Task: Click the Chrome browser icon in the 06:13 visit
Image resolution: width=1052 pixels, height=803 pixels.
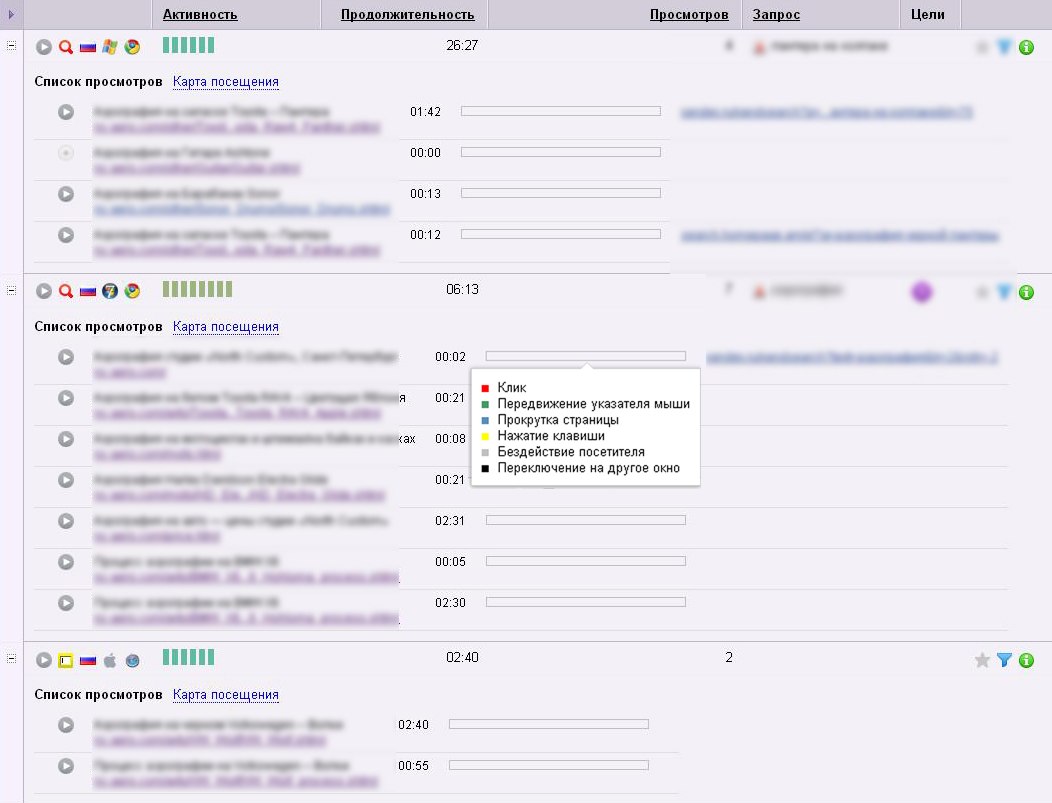Action: click(x=132, y=291)
